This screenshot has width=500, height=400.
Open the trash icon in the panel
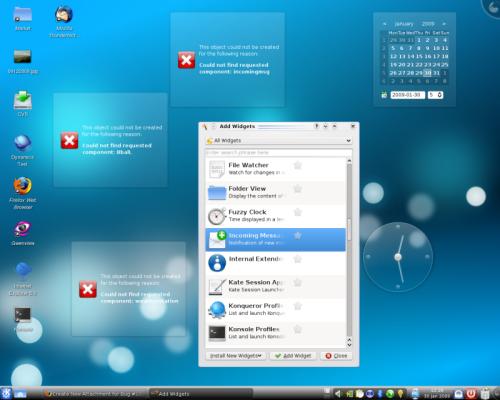(485, 394)
